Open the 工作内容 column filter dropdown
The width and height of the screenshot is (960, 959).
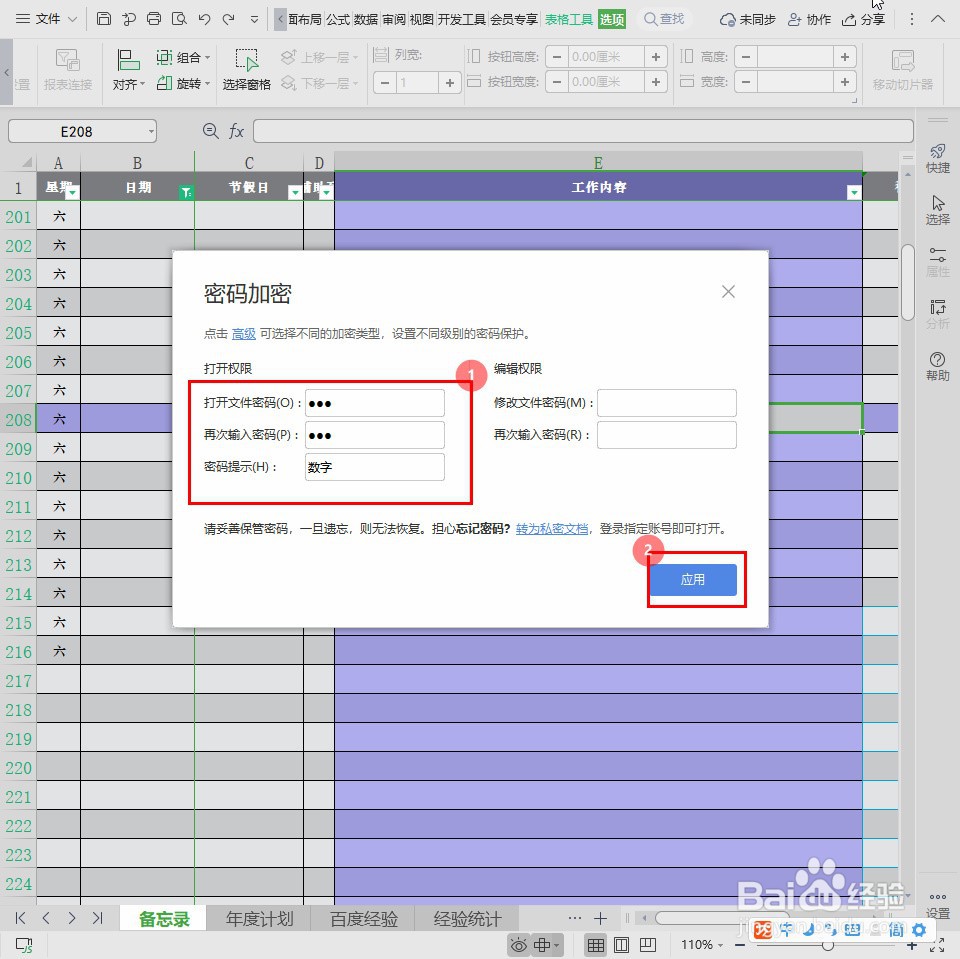click(x=853, y=193)
